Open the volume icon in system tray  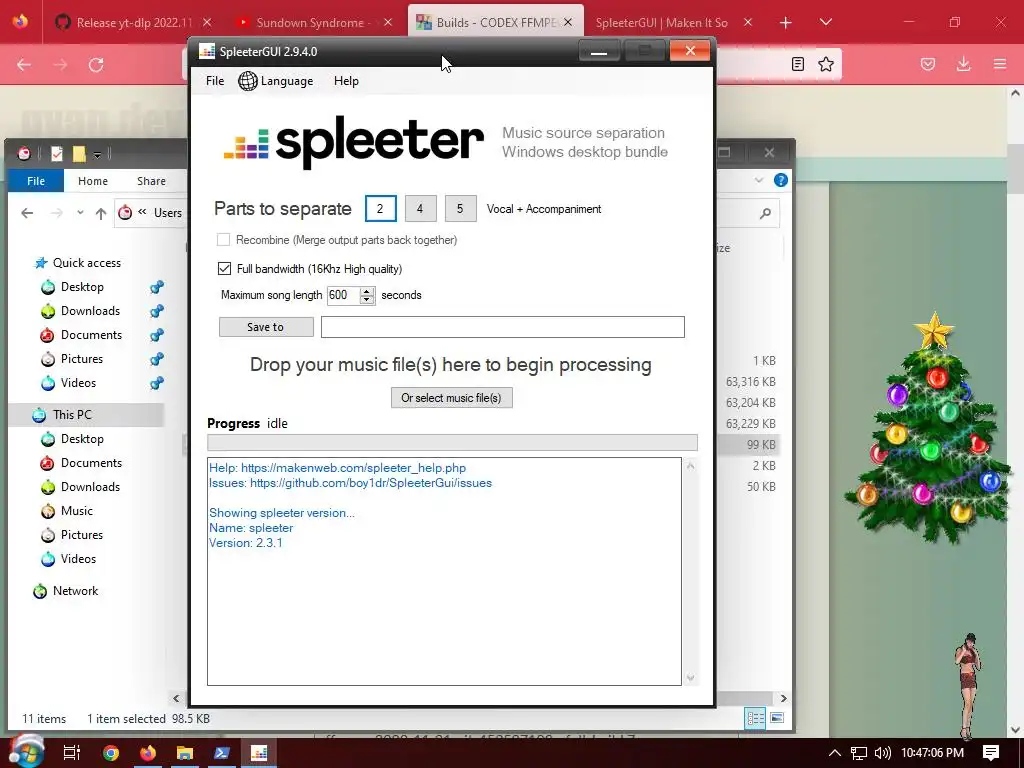(x=882, y=753)
